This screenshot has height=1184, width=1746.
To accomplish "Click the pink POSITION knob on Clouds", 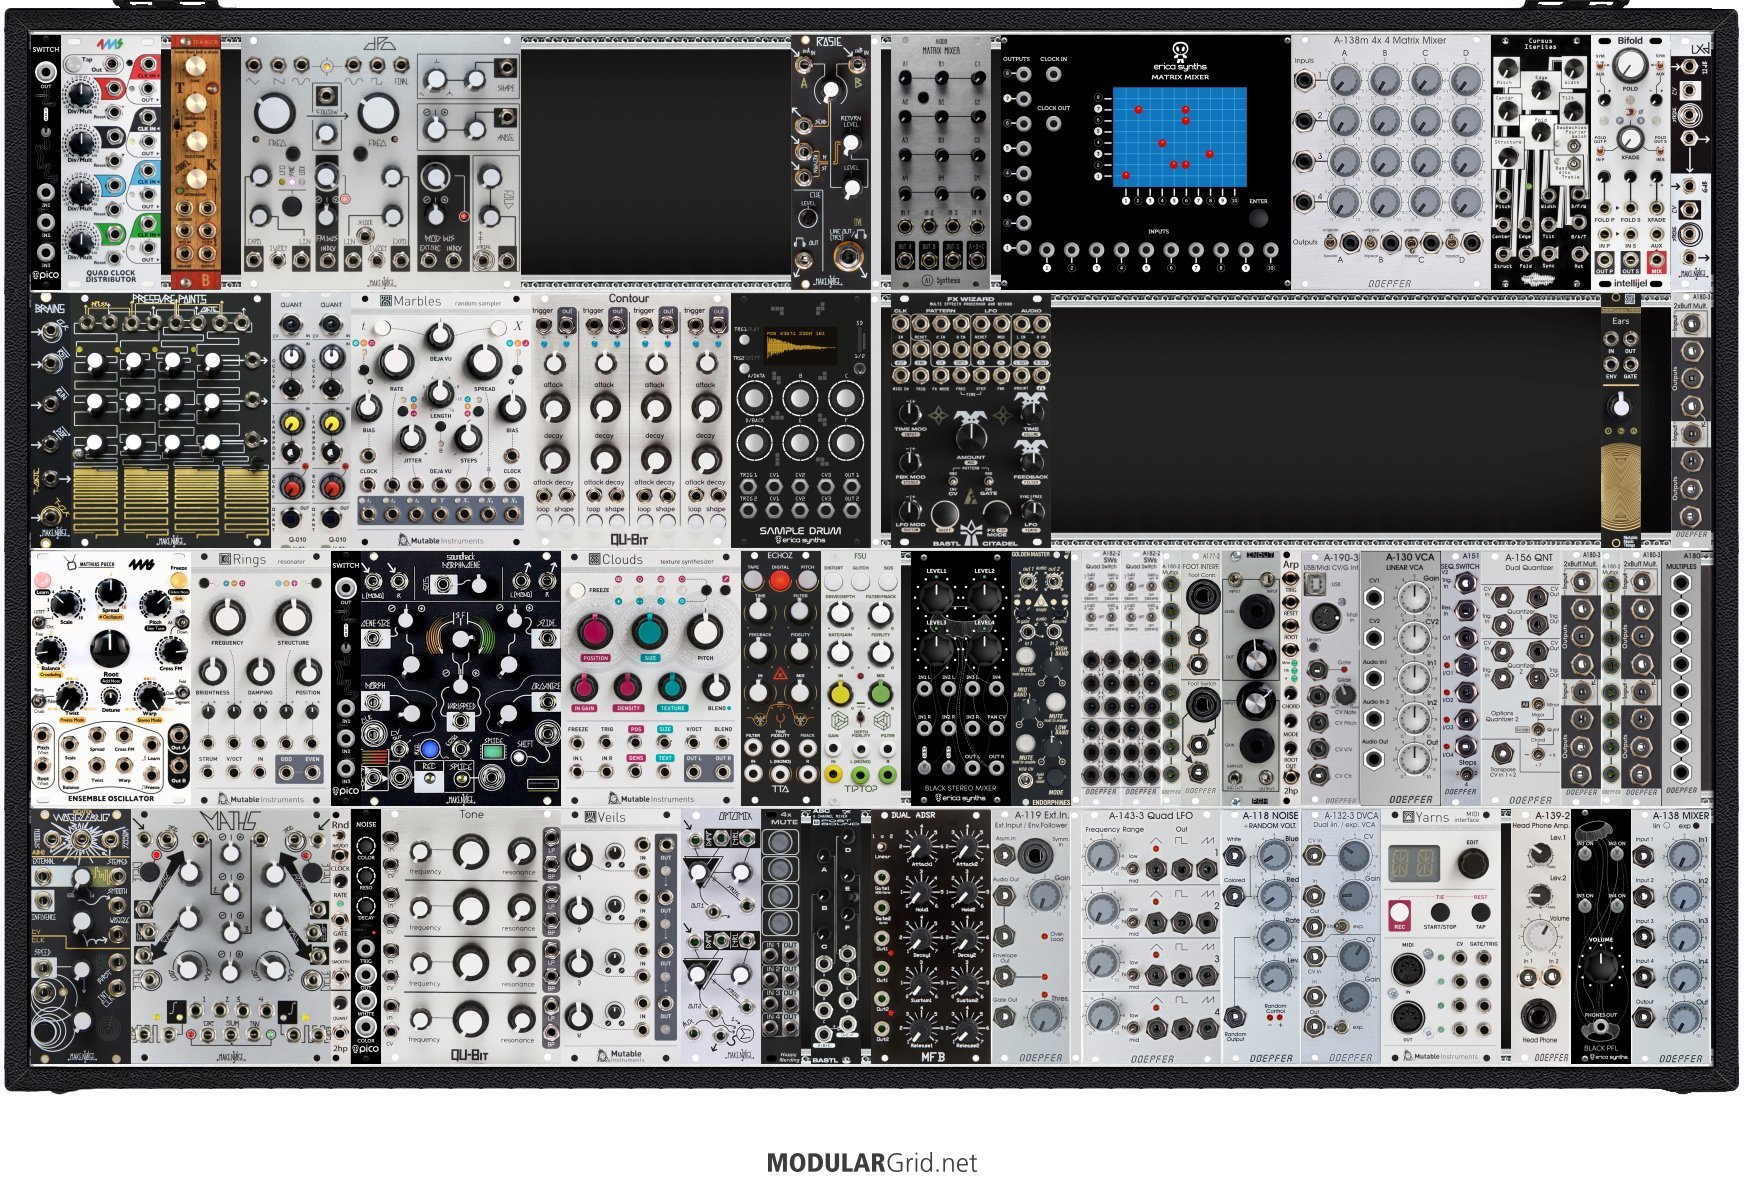I will [595, 632].
